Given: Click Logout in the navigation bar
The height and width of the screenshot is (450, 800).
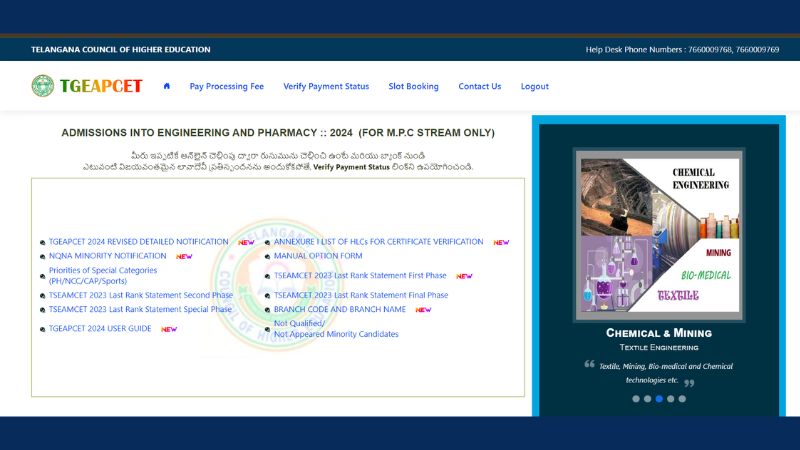Looking at the screenshot, I should point(535,86).
